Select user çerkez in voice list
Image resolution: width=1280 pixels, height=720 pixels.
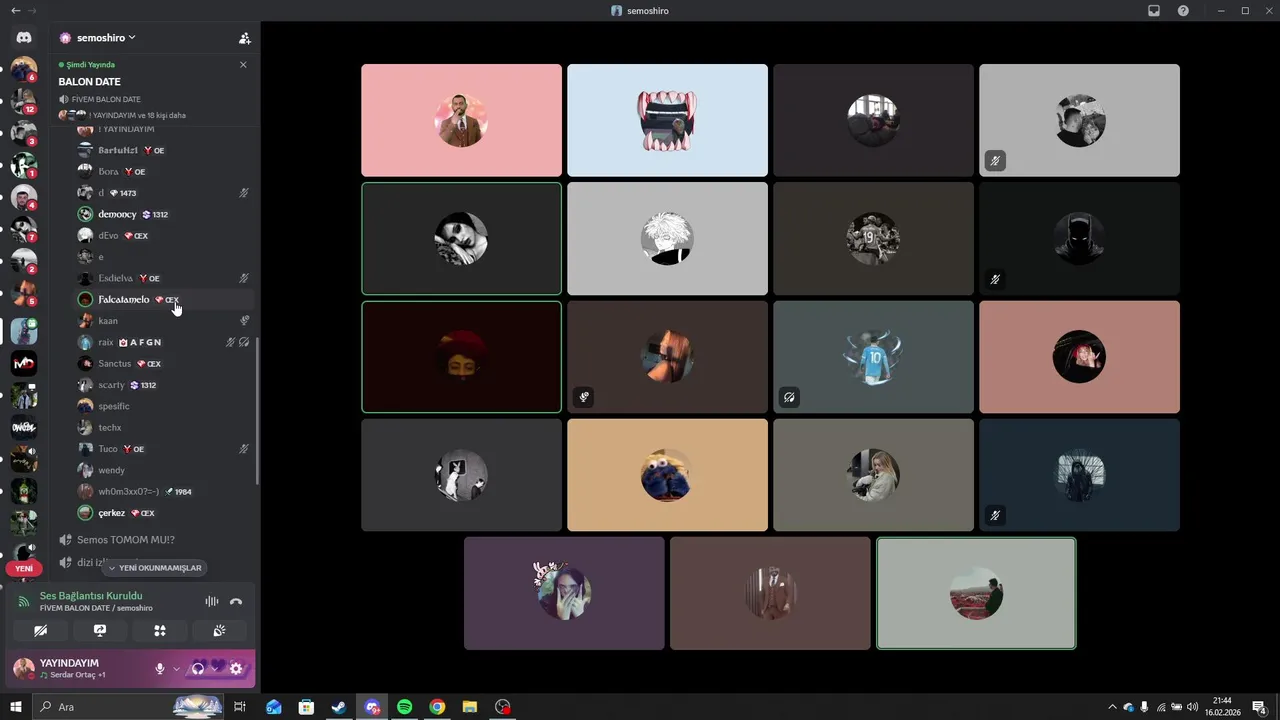click(165, 513)
